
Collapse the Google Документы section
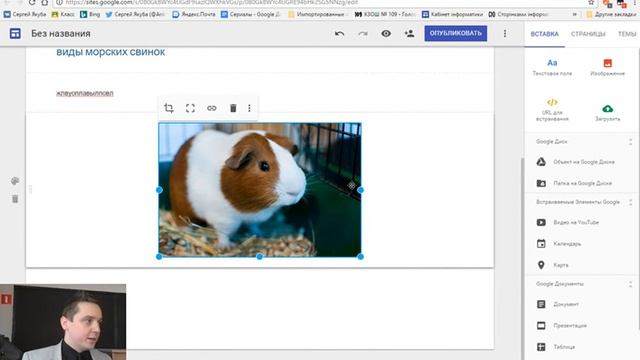point(630,284)
